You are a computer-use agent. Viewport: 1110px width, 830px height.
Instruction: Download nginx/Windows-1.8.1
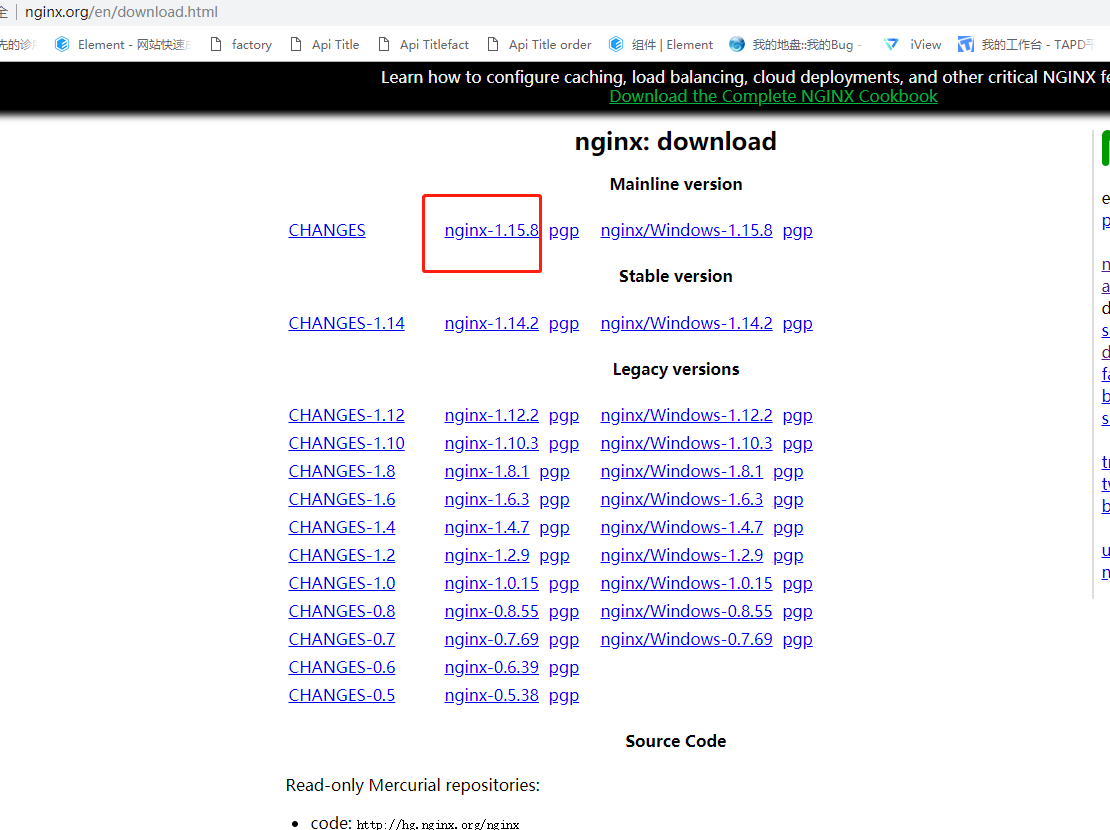pyautogui.click(x=682, y=471)
